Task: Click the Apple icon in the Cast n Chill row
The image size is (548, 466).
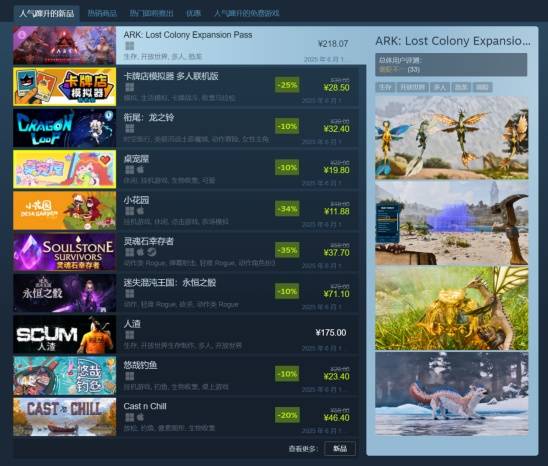Action: pos(140,417)
